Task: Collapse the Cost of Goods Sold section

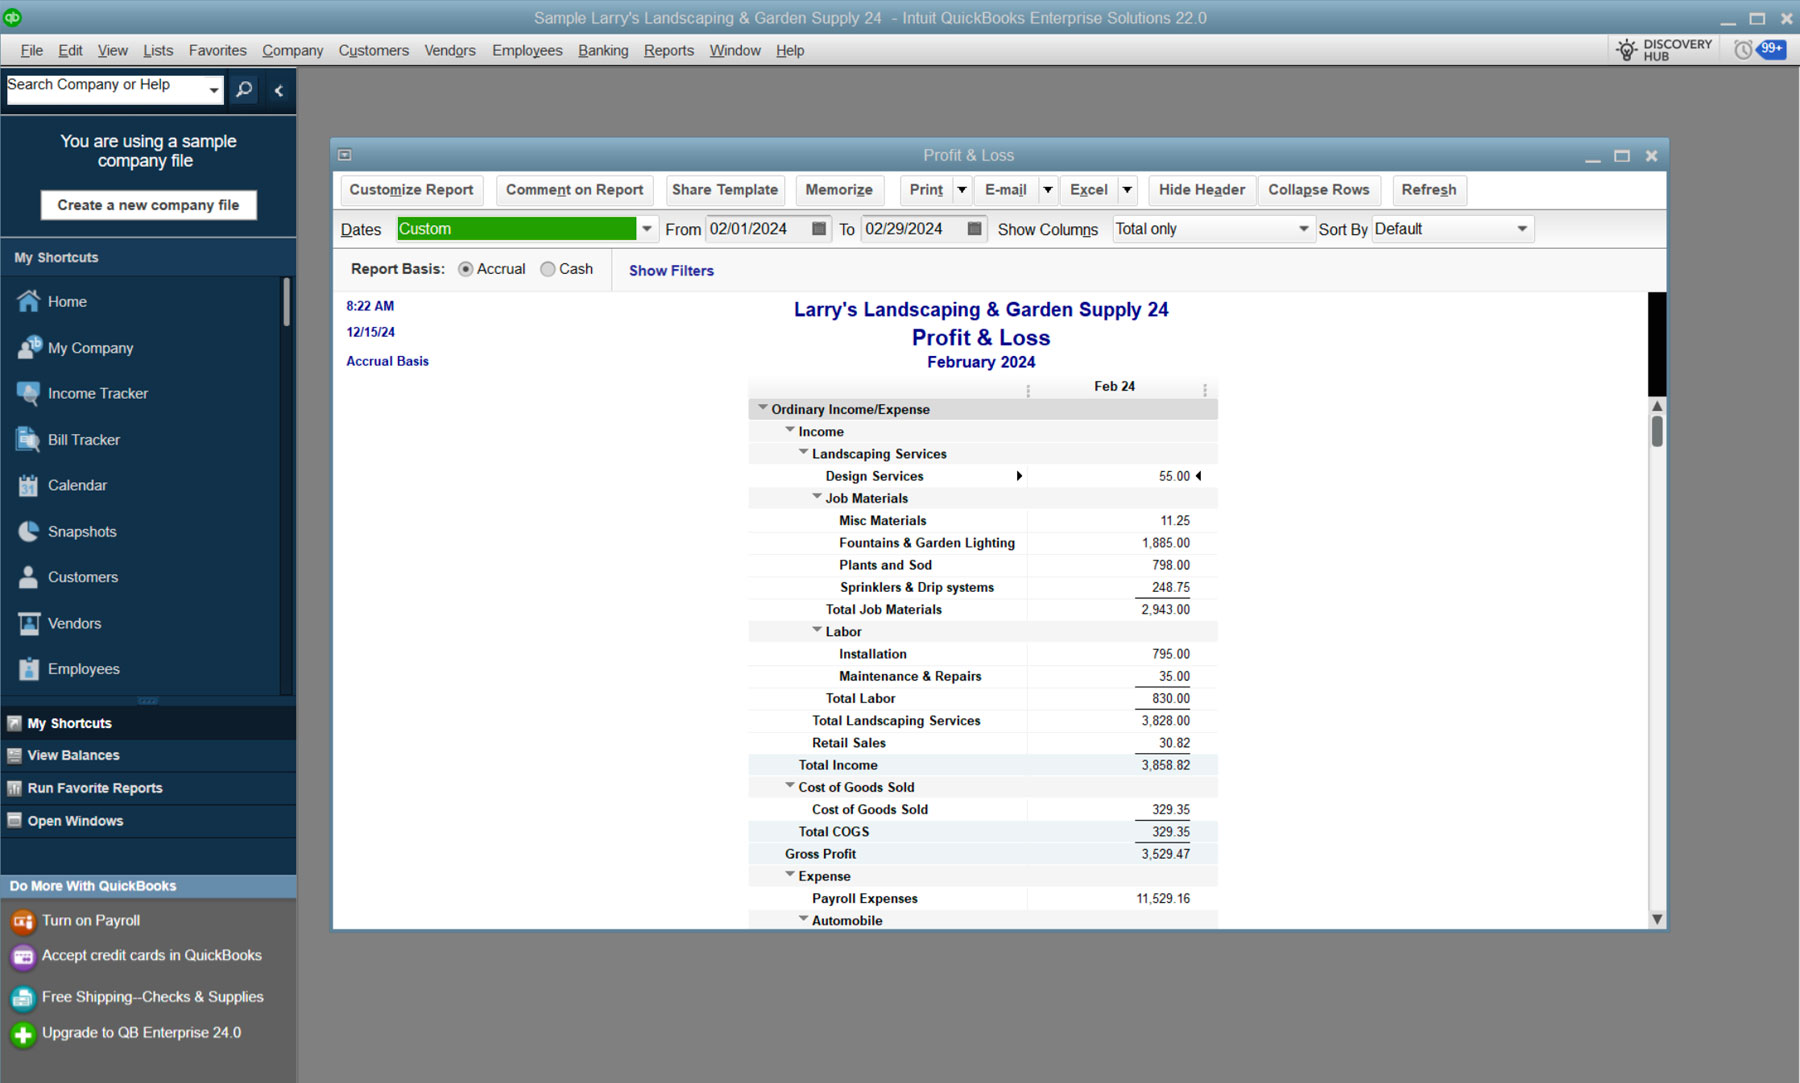Action: coord(790,786)
